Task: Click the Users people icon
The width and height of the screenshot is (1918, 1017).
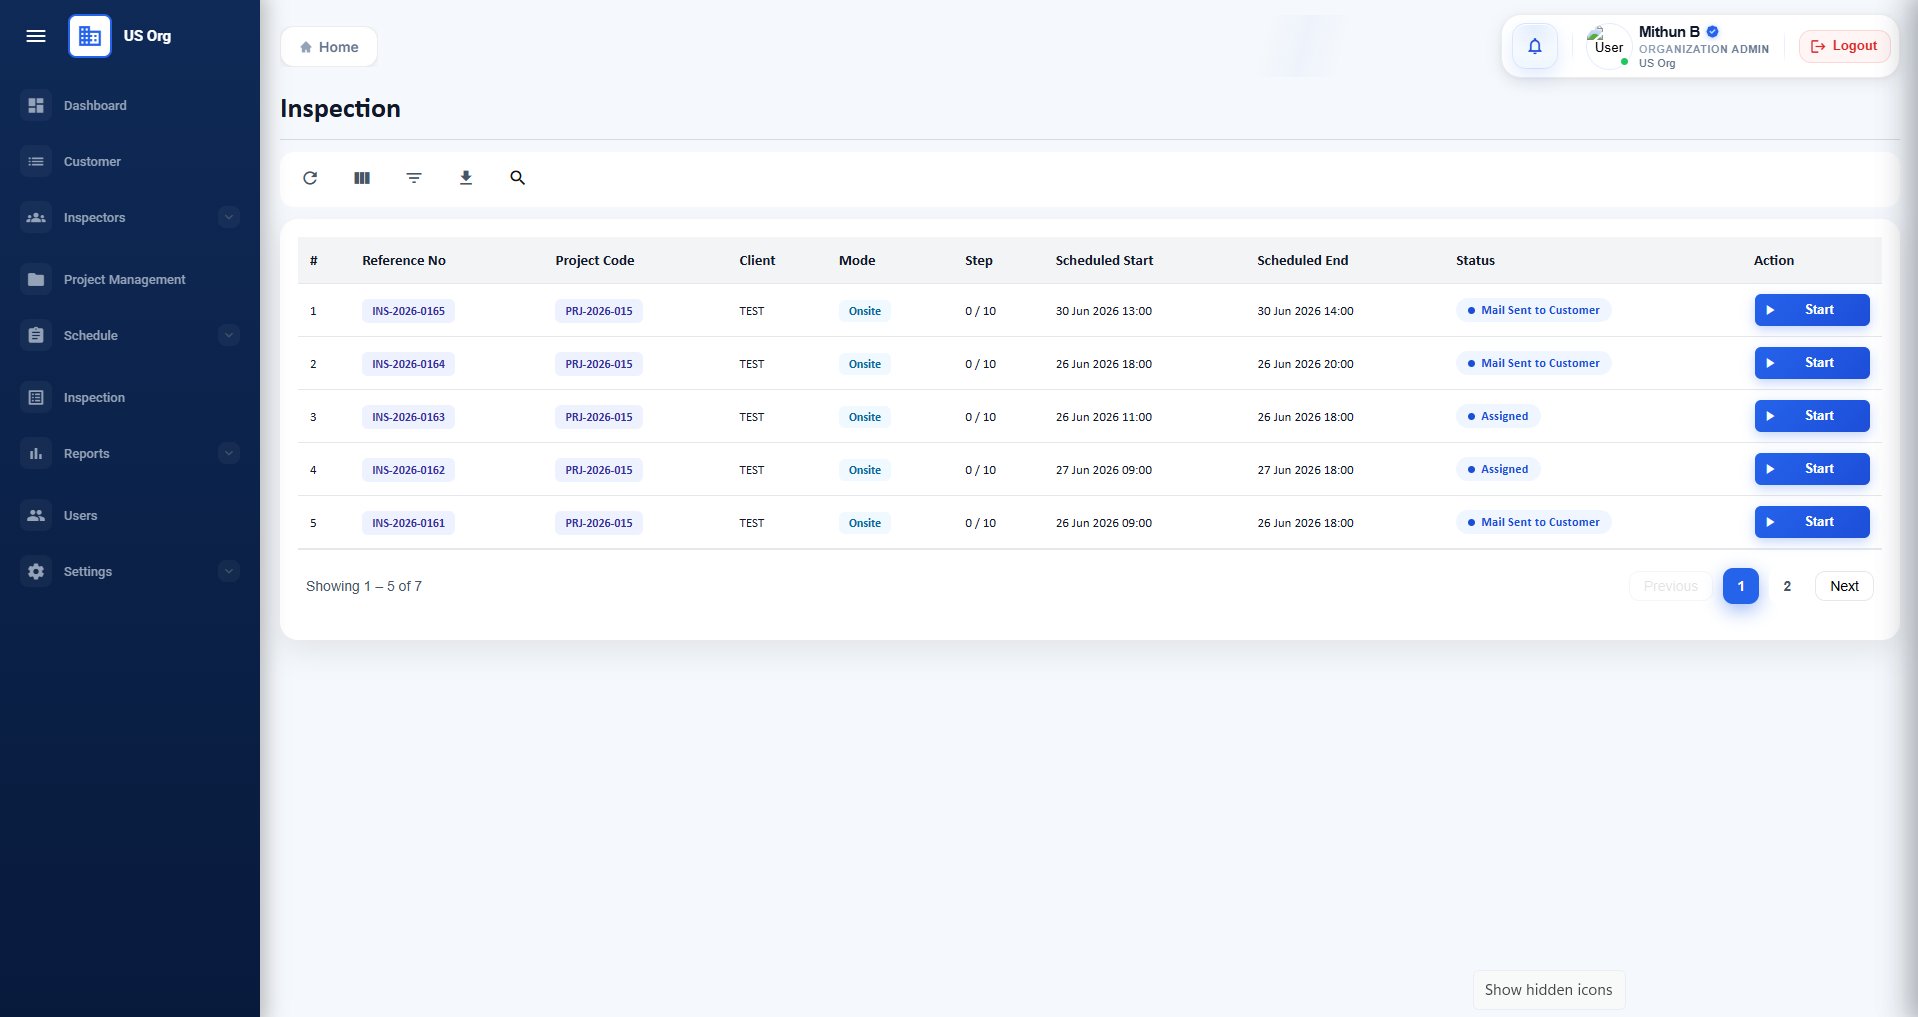Action: [36, 515]
